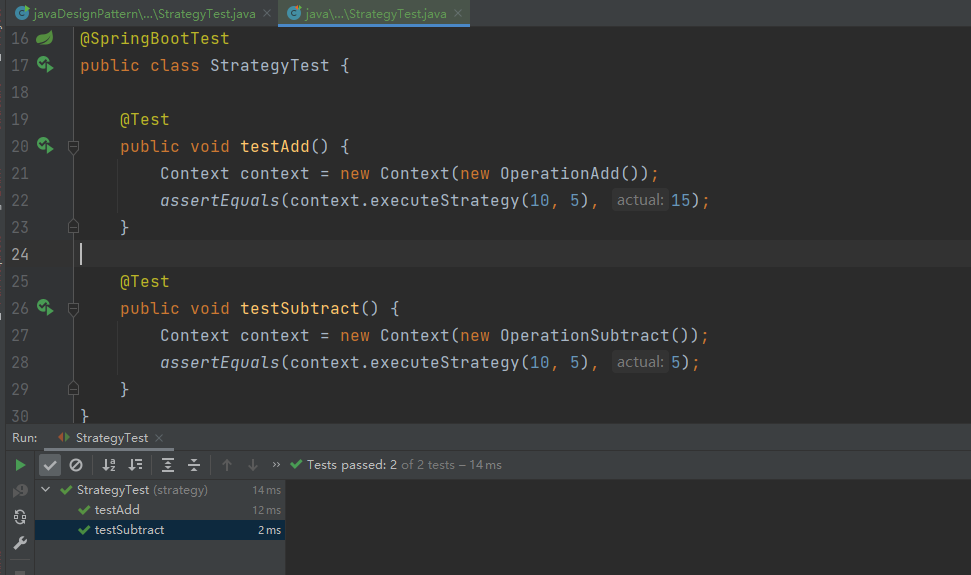This screenshot has height=575, width=971.
Task: Rerun tests with the green play button
Action: (20, 465)
